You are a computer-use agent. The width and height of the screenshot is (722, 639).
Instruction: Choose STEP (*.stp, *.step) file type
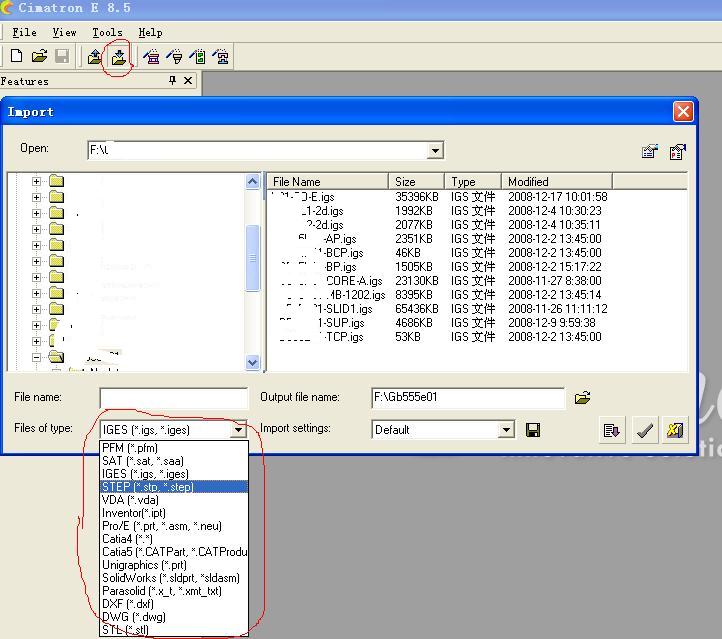(x=174, y=487)
